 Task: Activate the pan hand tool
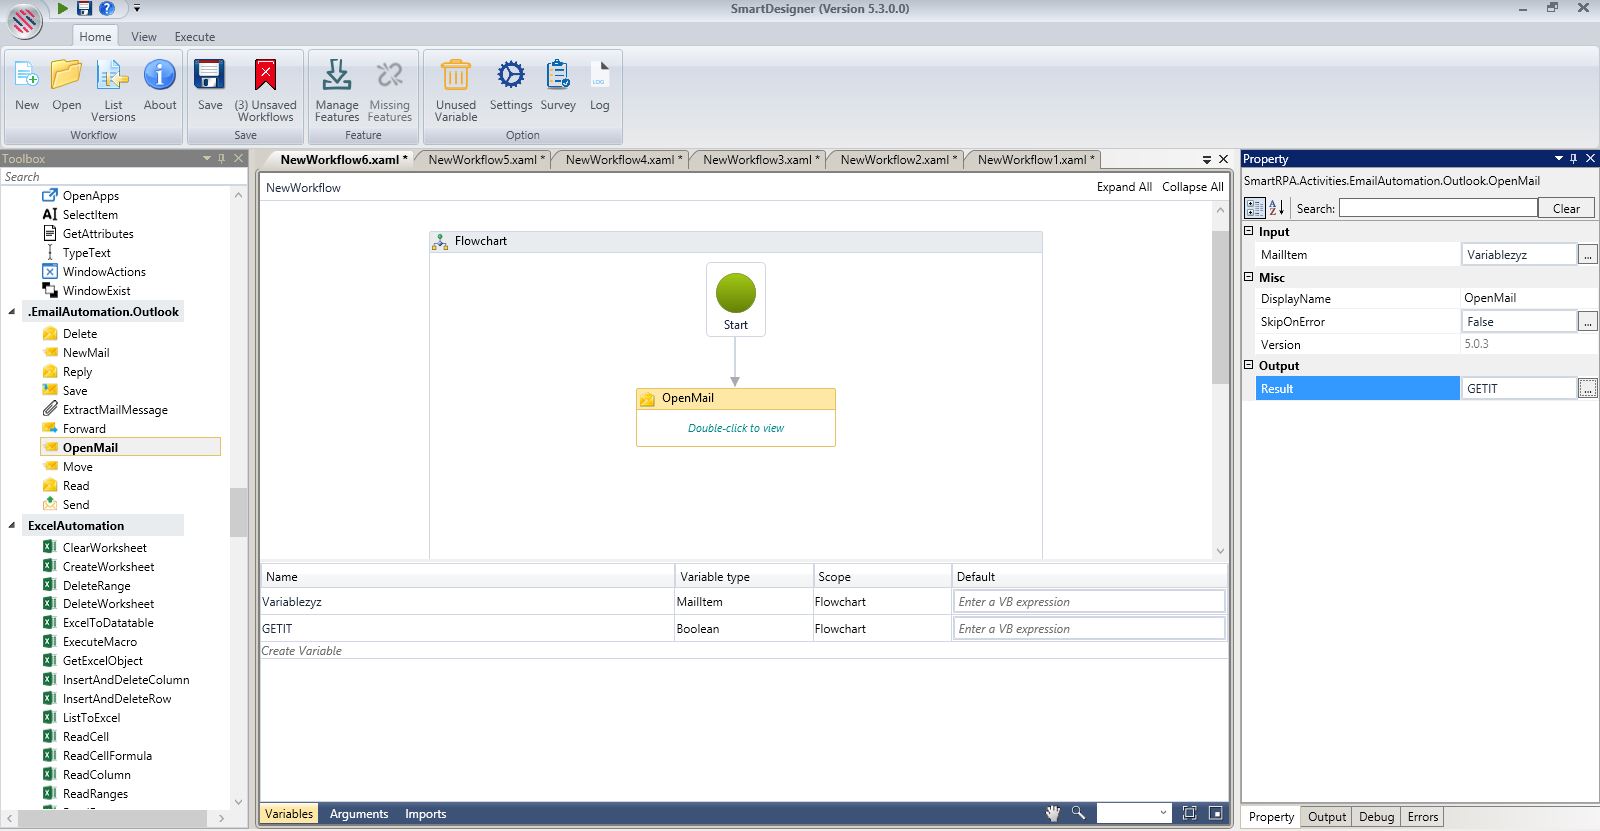point(1052,813)
